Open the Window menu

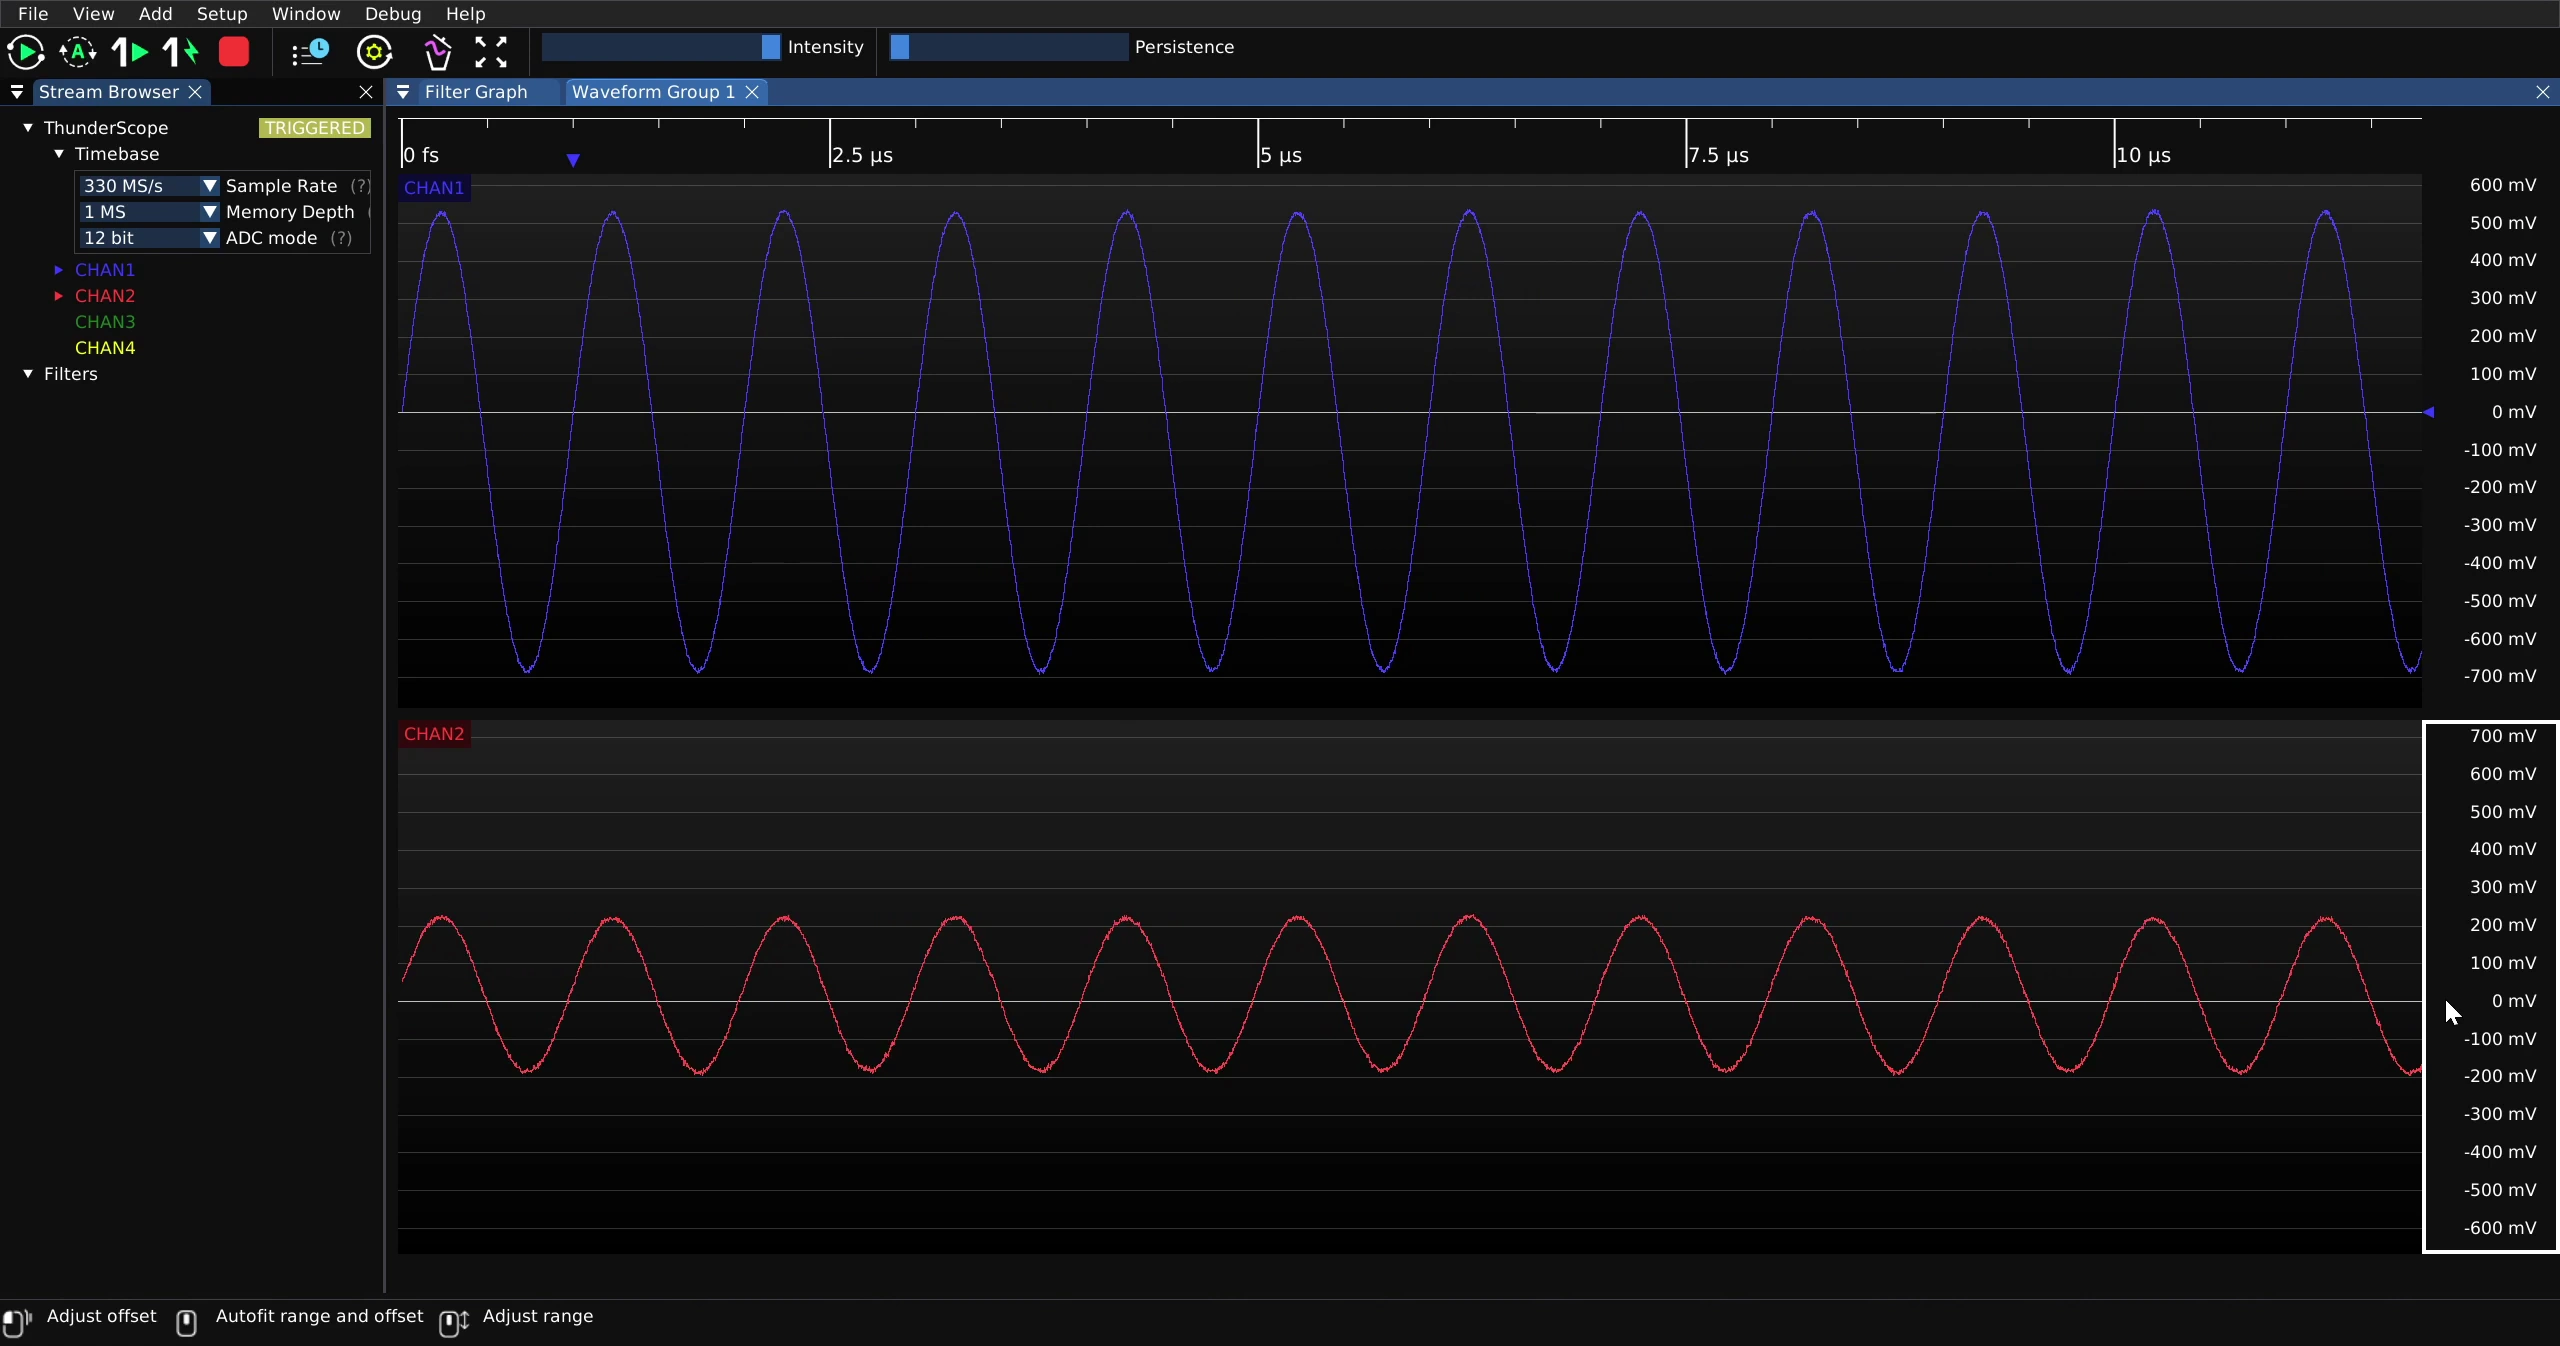pyautogui.click(x=306, y=14)
